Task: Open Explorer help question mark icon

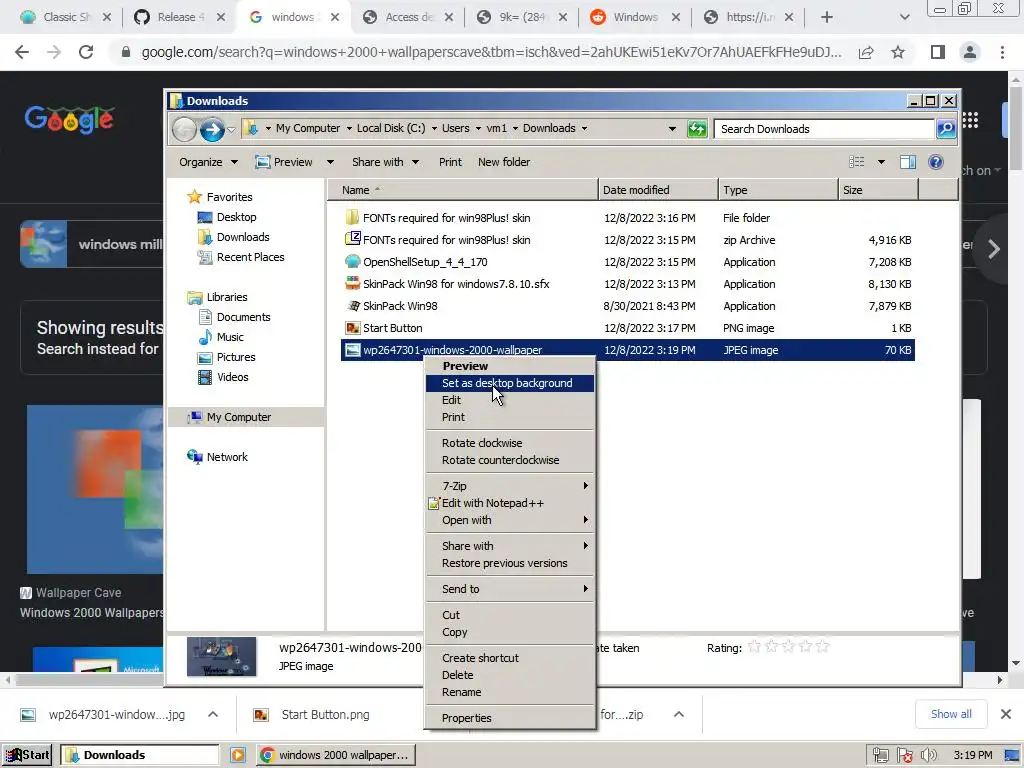Action: (936, 162)
